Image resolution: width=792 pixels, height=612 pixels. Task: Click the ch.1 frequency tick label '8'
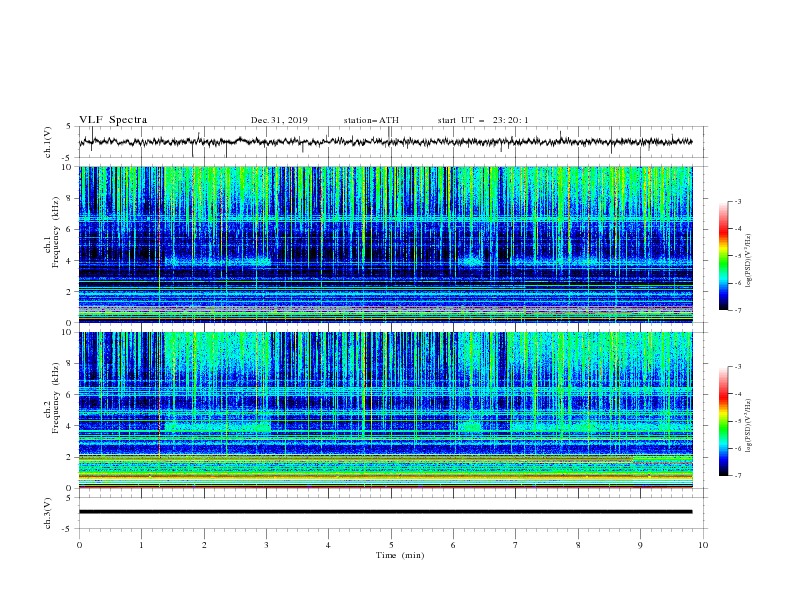(x=69, y=198)
